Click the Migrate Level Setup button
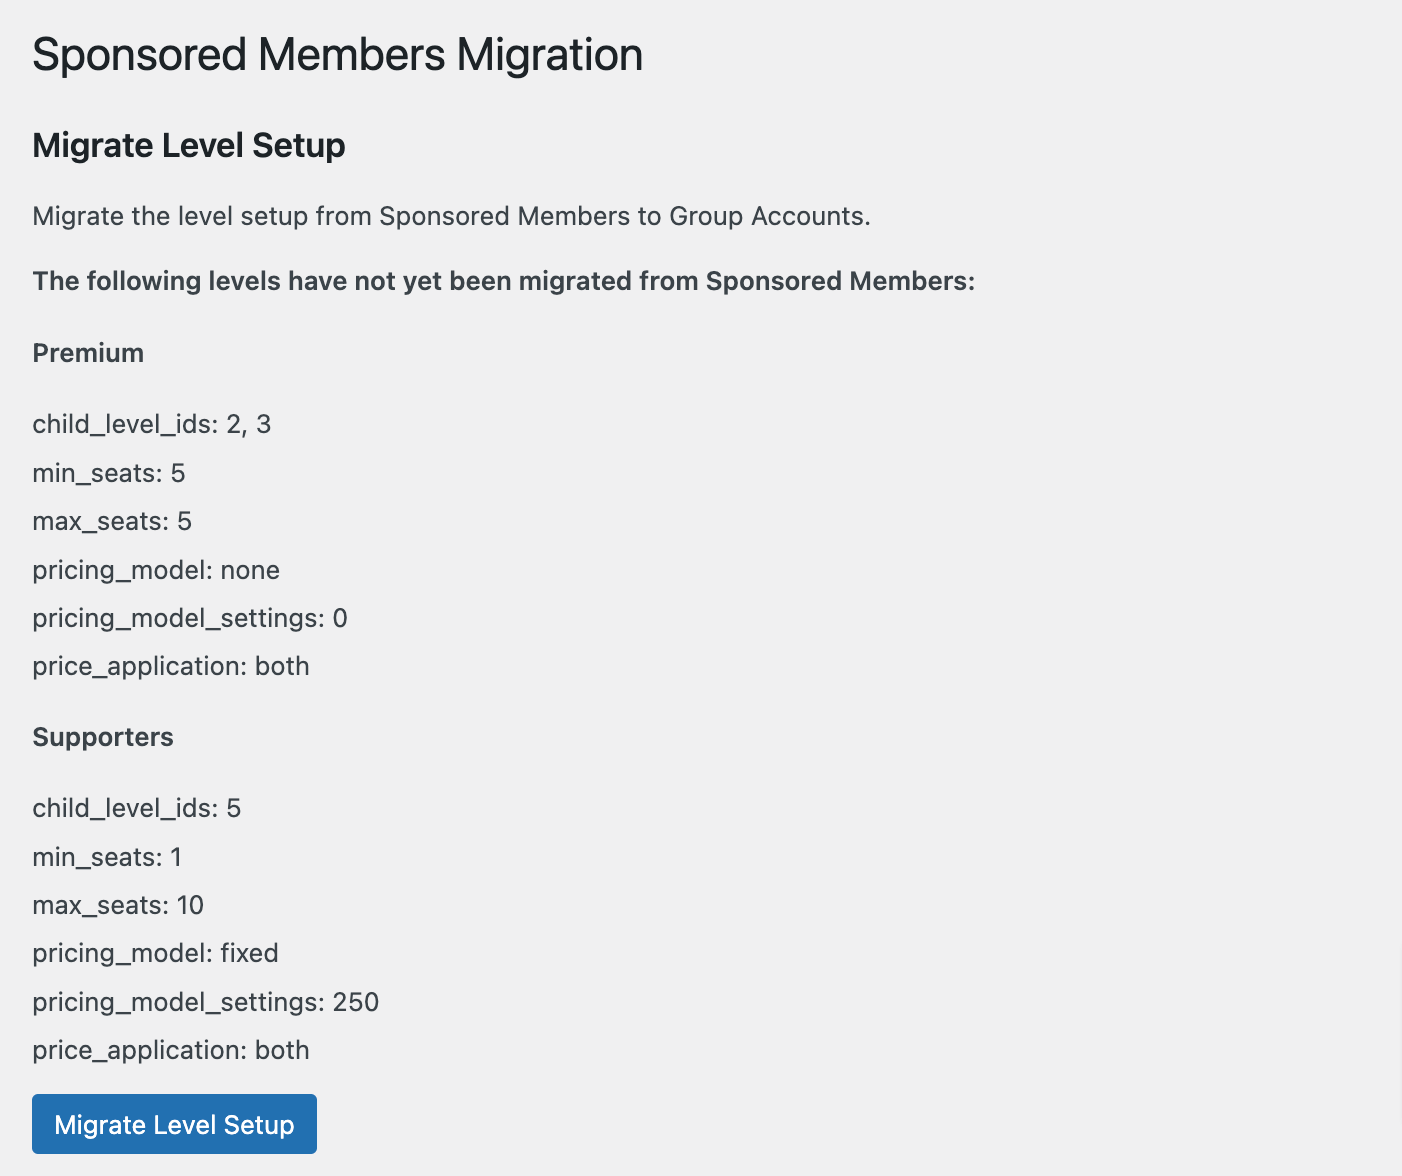 pos(173,1124)
